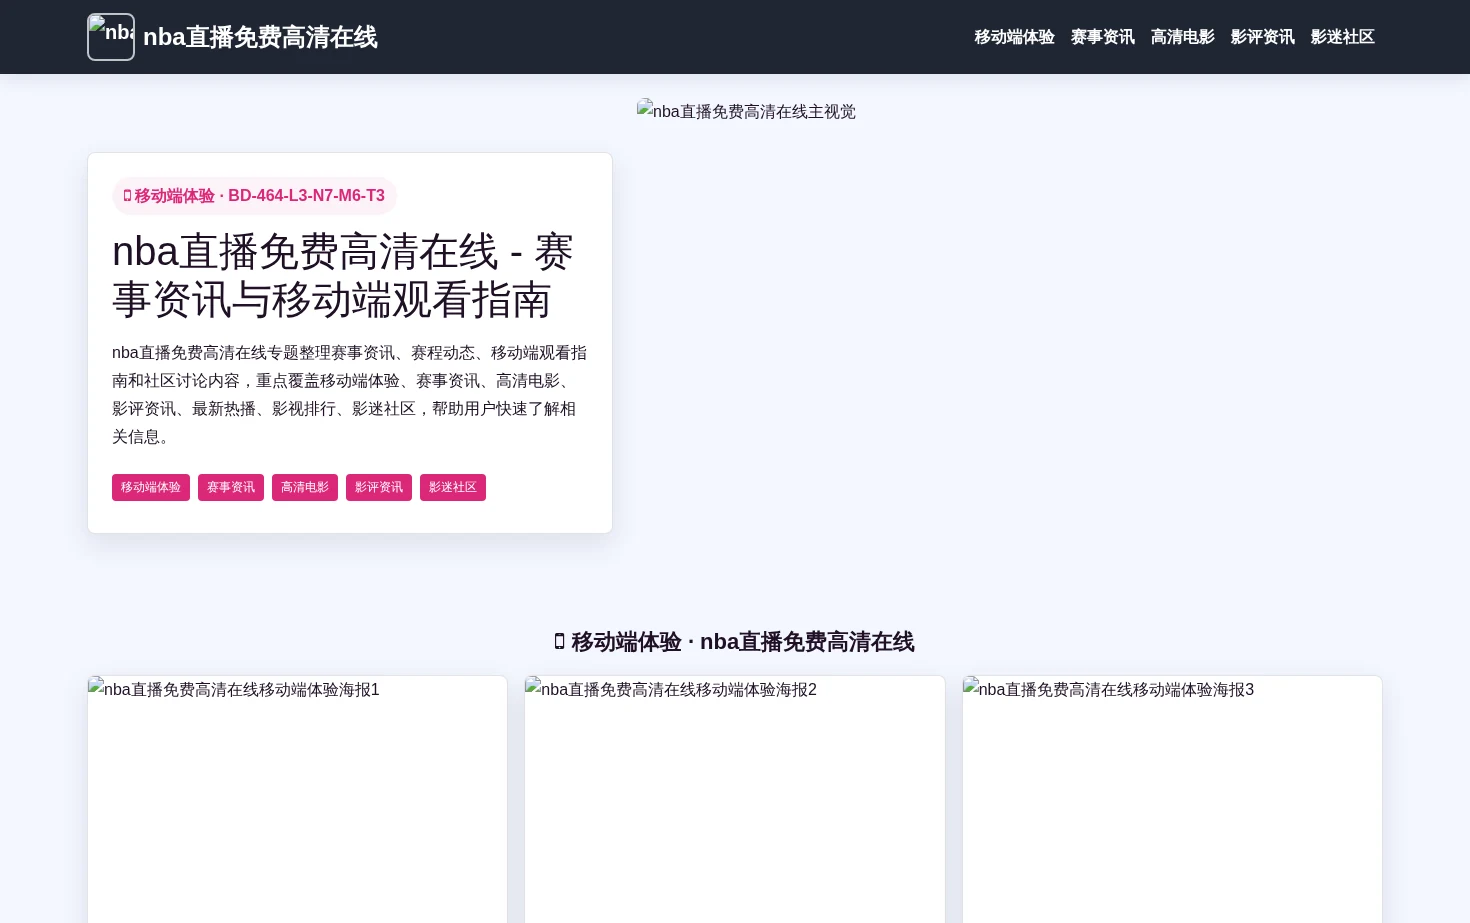Open 影迷社区 in top navigation
This screenshot has width=1470, height=923.
tap(1342, 37)
